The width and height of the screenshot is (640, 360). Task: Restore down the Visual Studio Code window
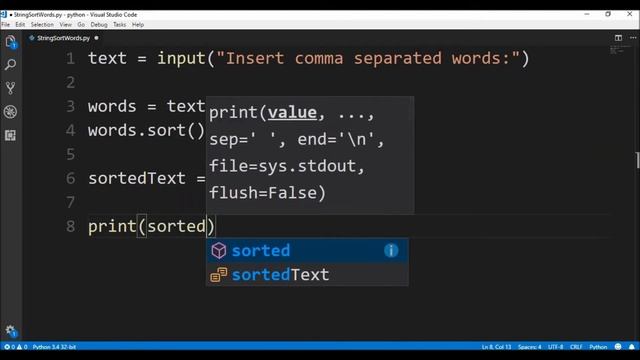click(608, 14)
